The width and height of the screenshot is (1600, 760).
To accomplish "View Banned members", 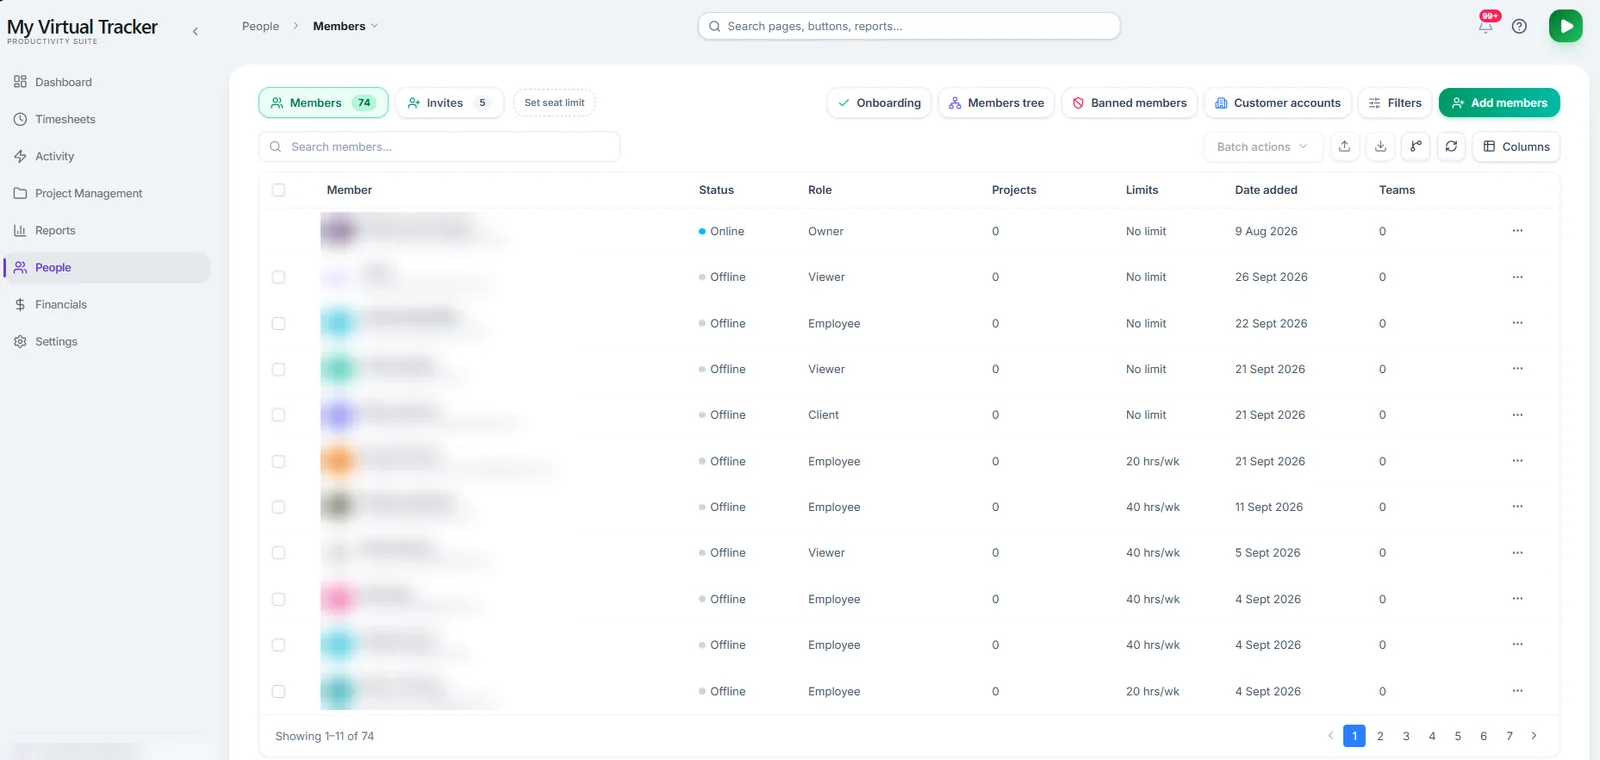I will pos(1129,103).
